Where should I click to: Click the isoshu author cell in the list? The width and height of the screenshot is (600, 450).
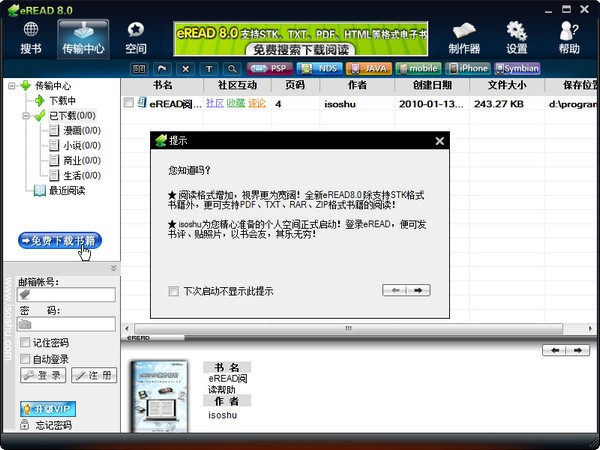point(340,104)
